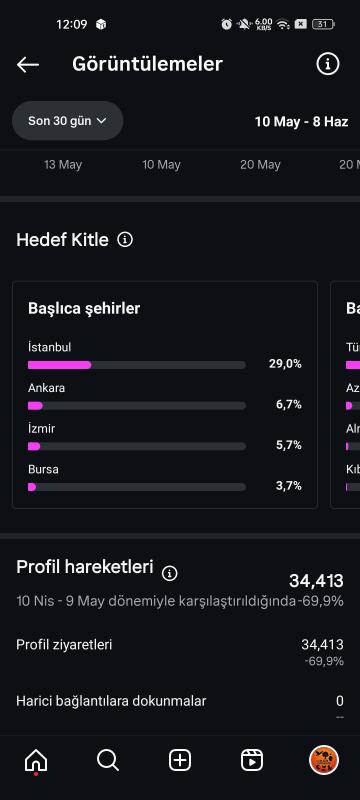
Task: Tap the info icon beside Profil hareketleri
Action: point(169,573)
